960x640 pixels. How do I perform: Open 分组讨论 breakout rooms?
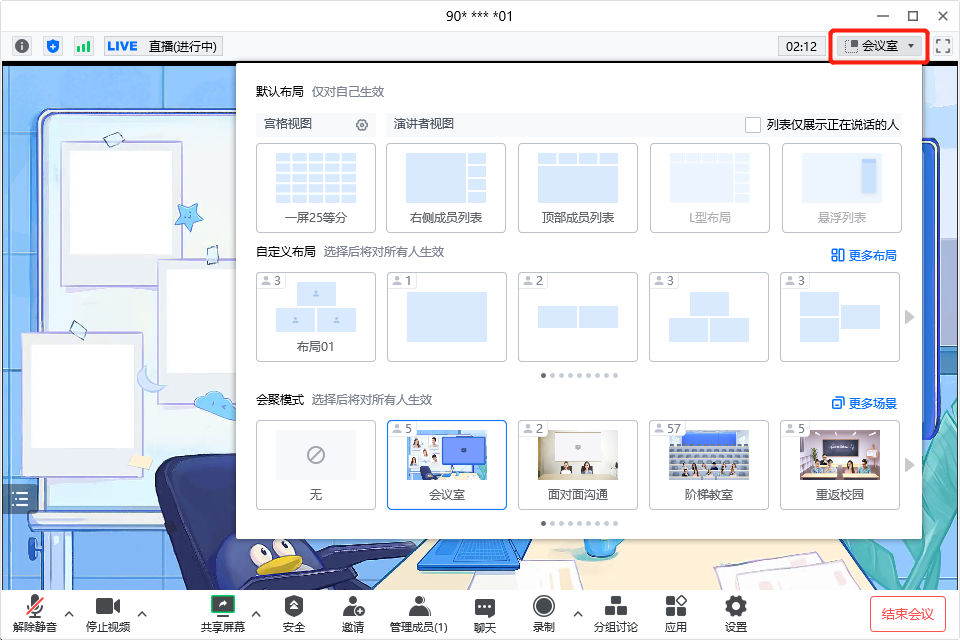616,614
